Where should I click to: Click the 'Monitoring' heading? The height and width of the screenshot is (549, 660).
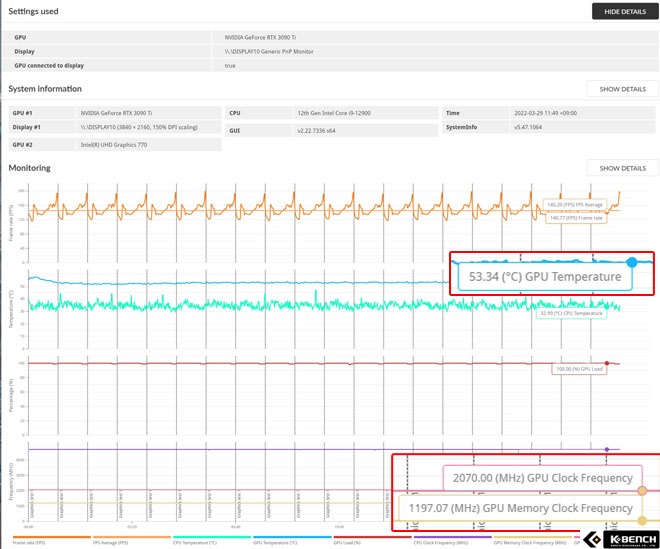(x=29, y=168)
